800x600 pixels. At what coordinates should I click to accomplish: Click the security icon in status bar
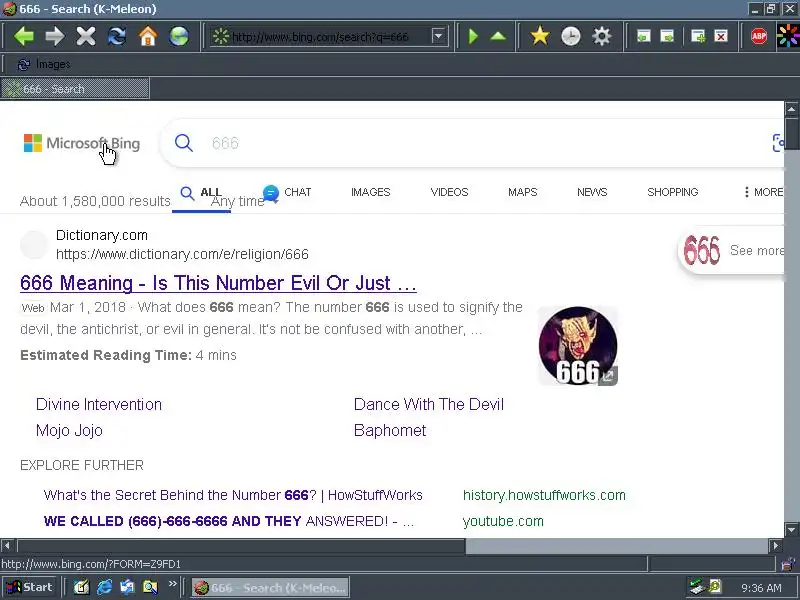pyautogui.click(x=788, y=564)
